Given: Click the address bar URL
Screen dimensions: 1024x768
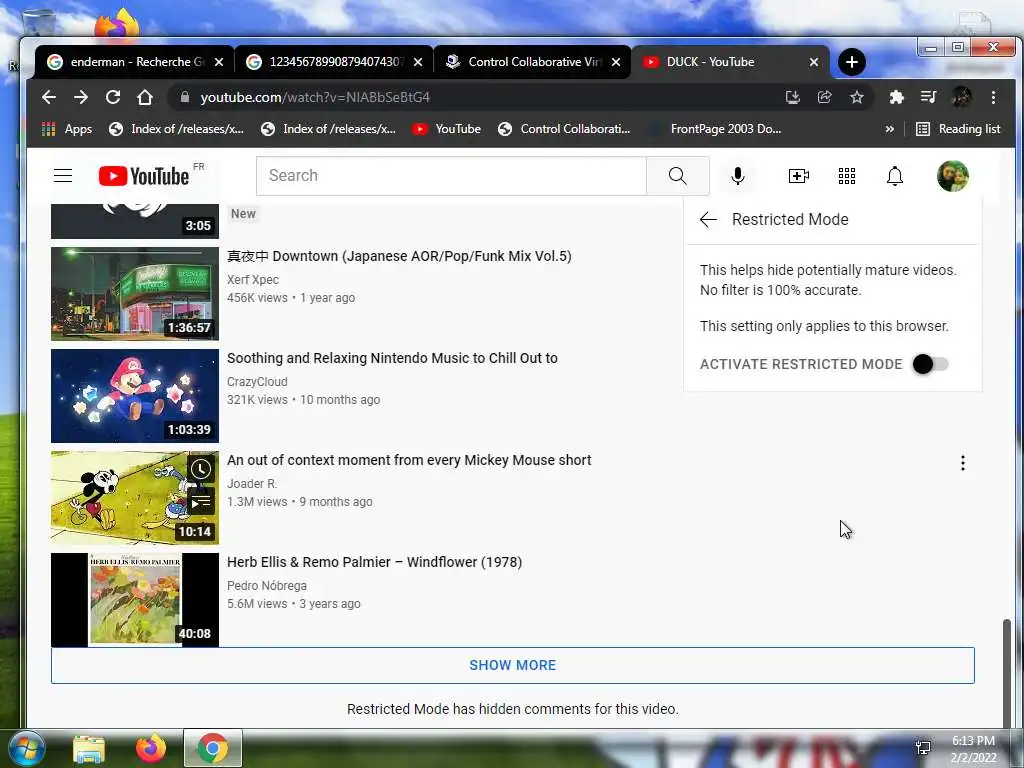Looking at the screenshot, I should 315,97.
